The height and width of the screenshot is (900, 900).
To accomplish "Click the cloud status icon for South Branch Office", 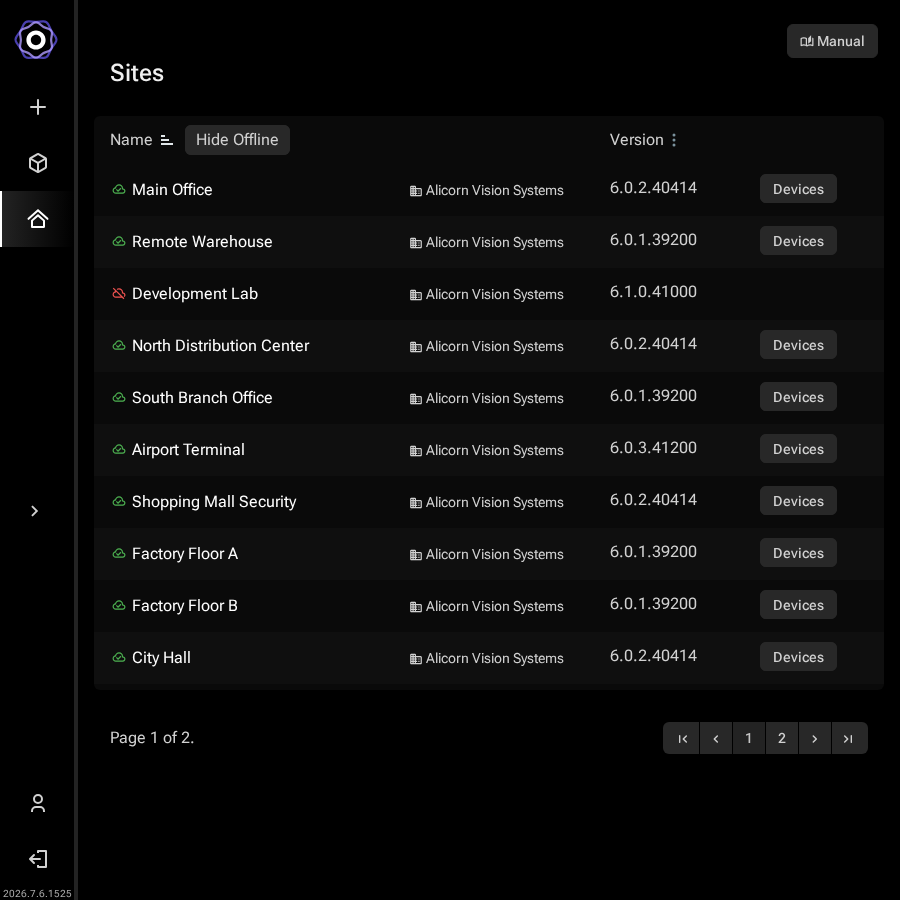I will point(119,397).
